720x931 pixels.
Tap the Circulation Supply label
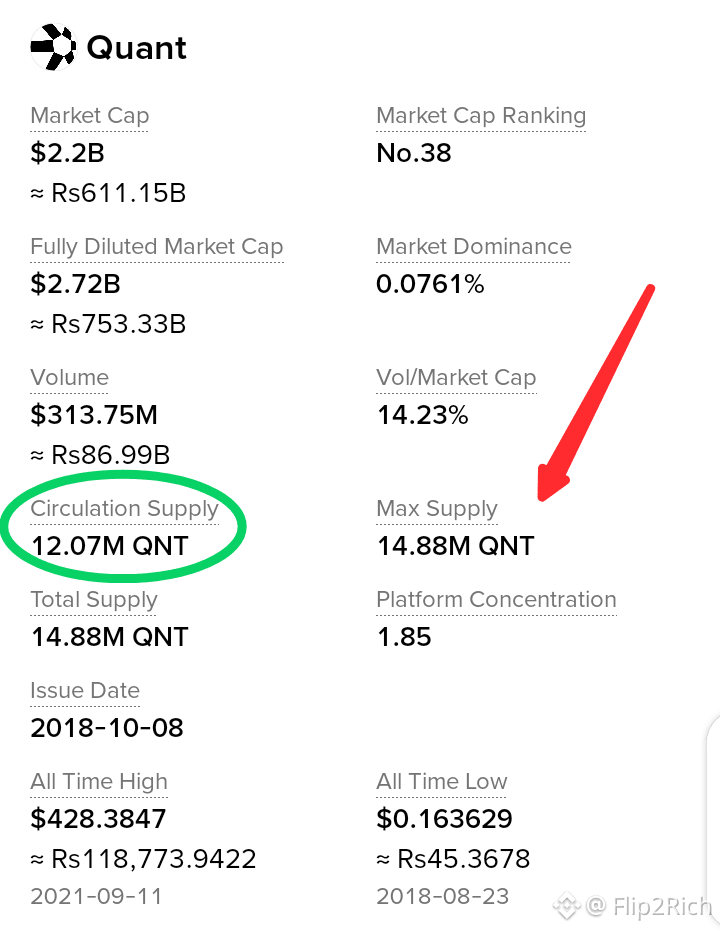pos(125,509)
